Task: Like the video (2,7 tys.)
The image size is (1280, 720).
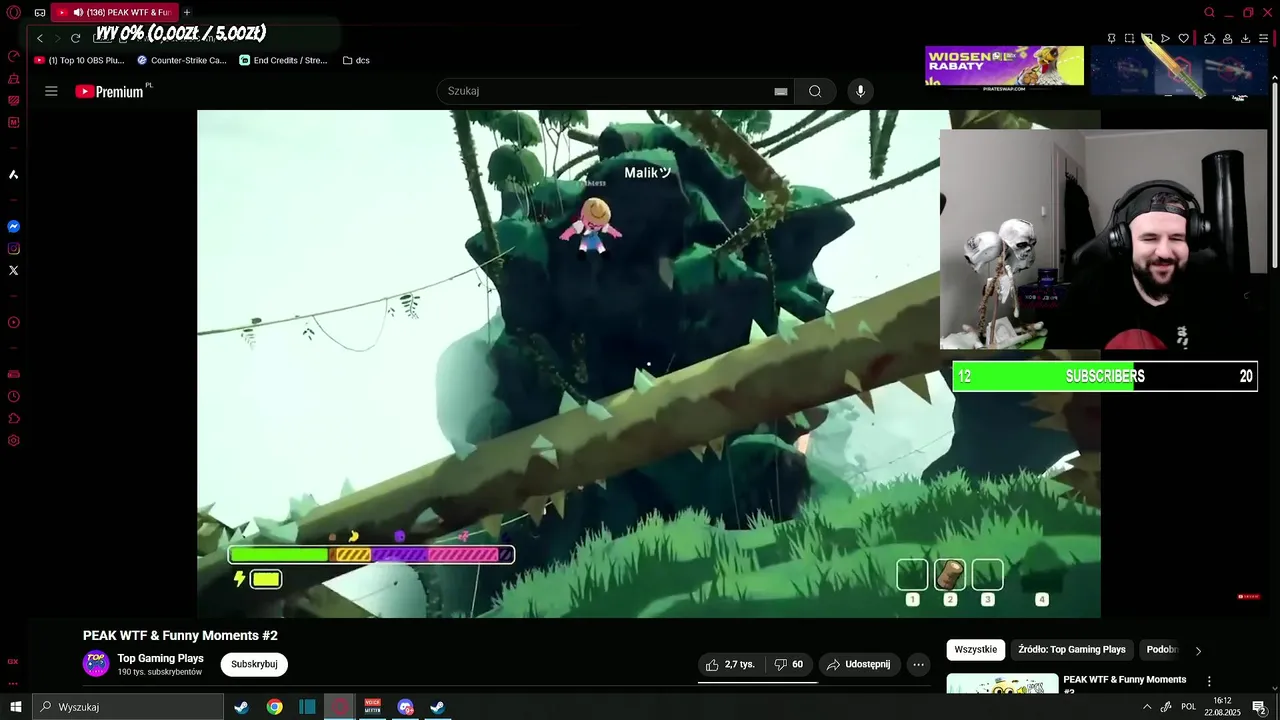Action: (x=730, y=664)
